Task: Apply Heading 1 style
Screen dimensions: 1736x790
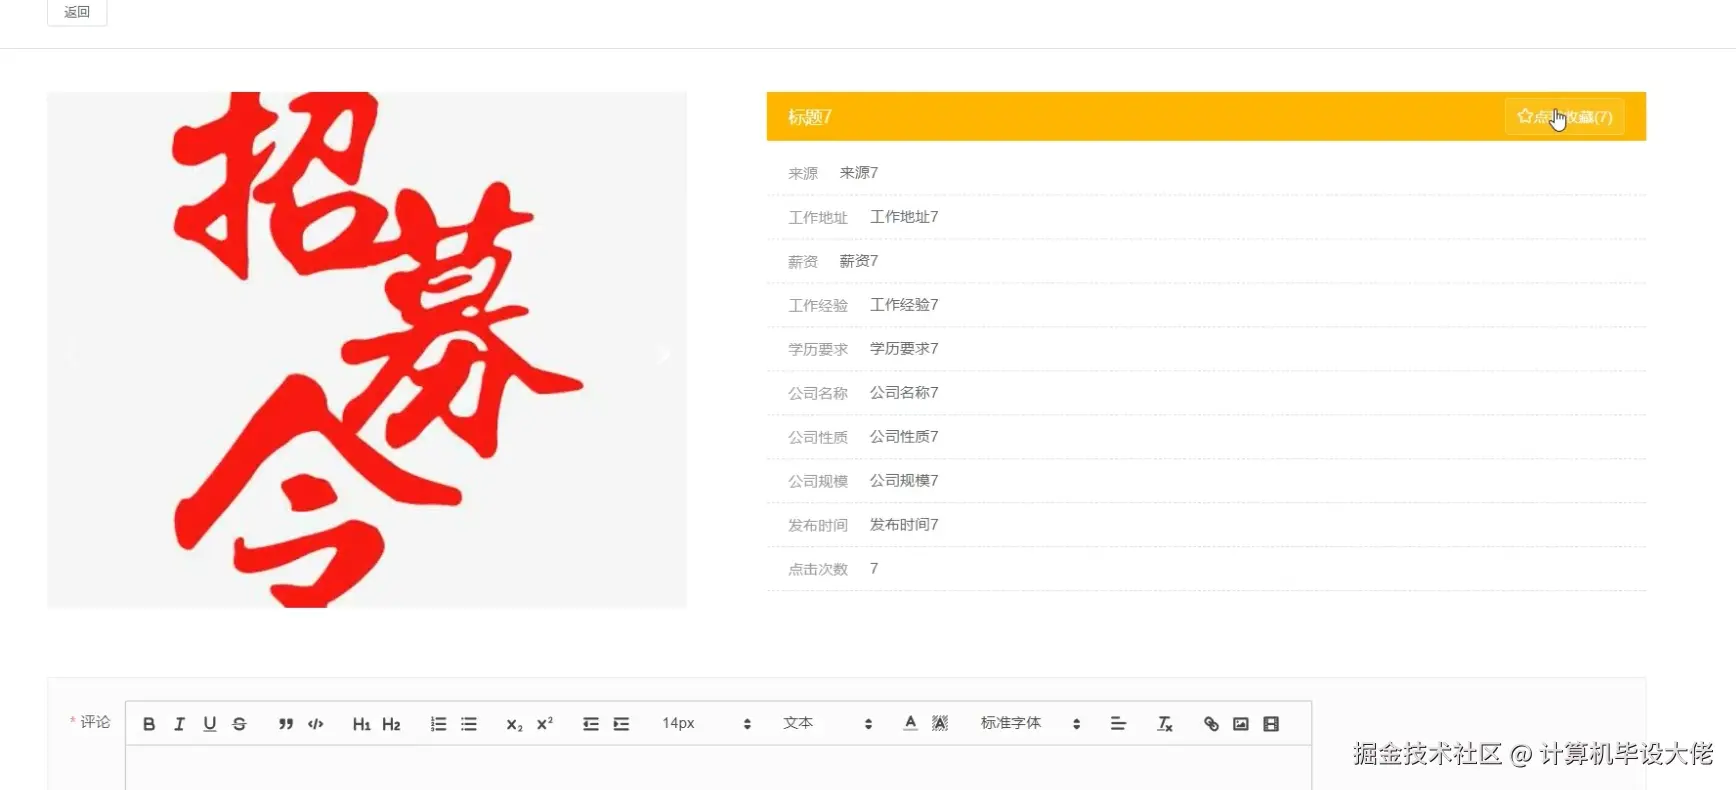Action: click(361, 724)
